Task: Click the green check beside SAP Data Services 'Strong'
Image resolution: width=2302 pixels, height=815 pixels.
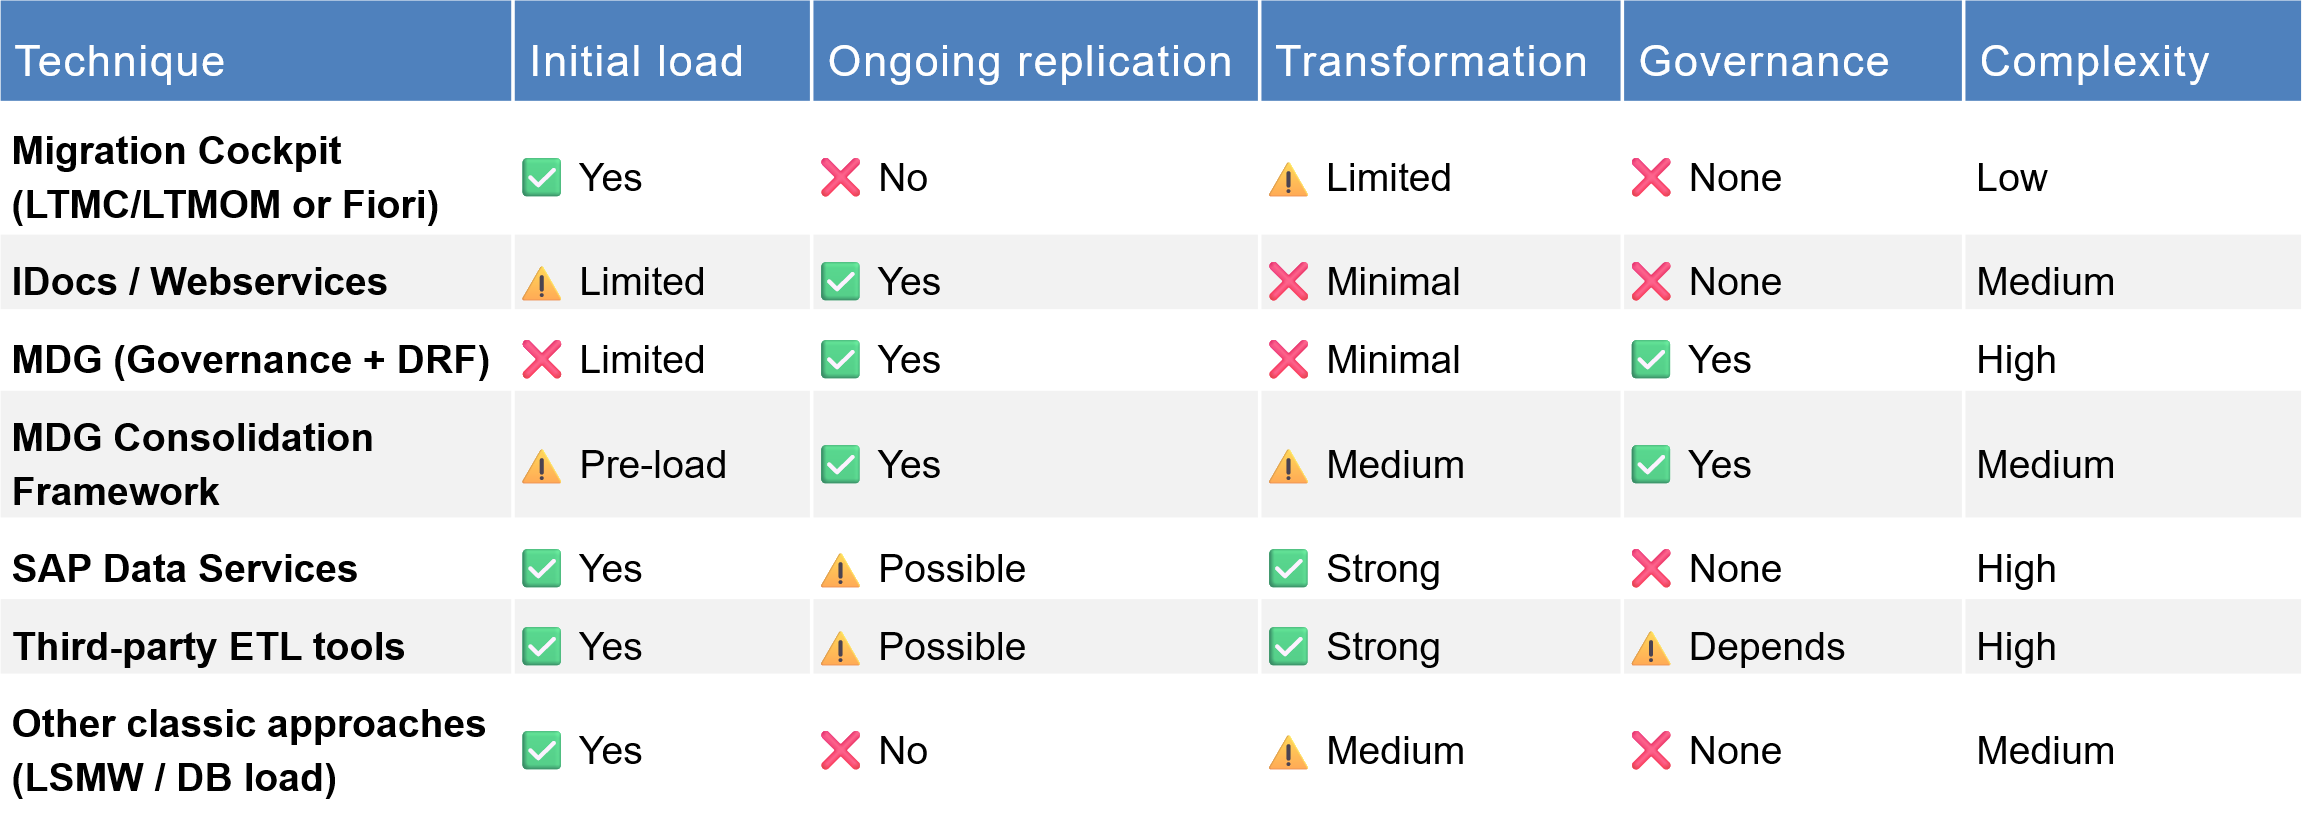Action: point(1289,569)
